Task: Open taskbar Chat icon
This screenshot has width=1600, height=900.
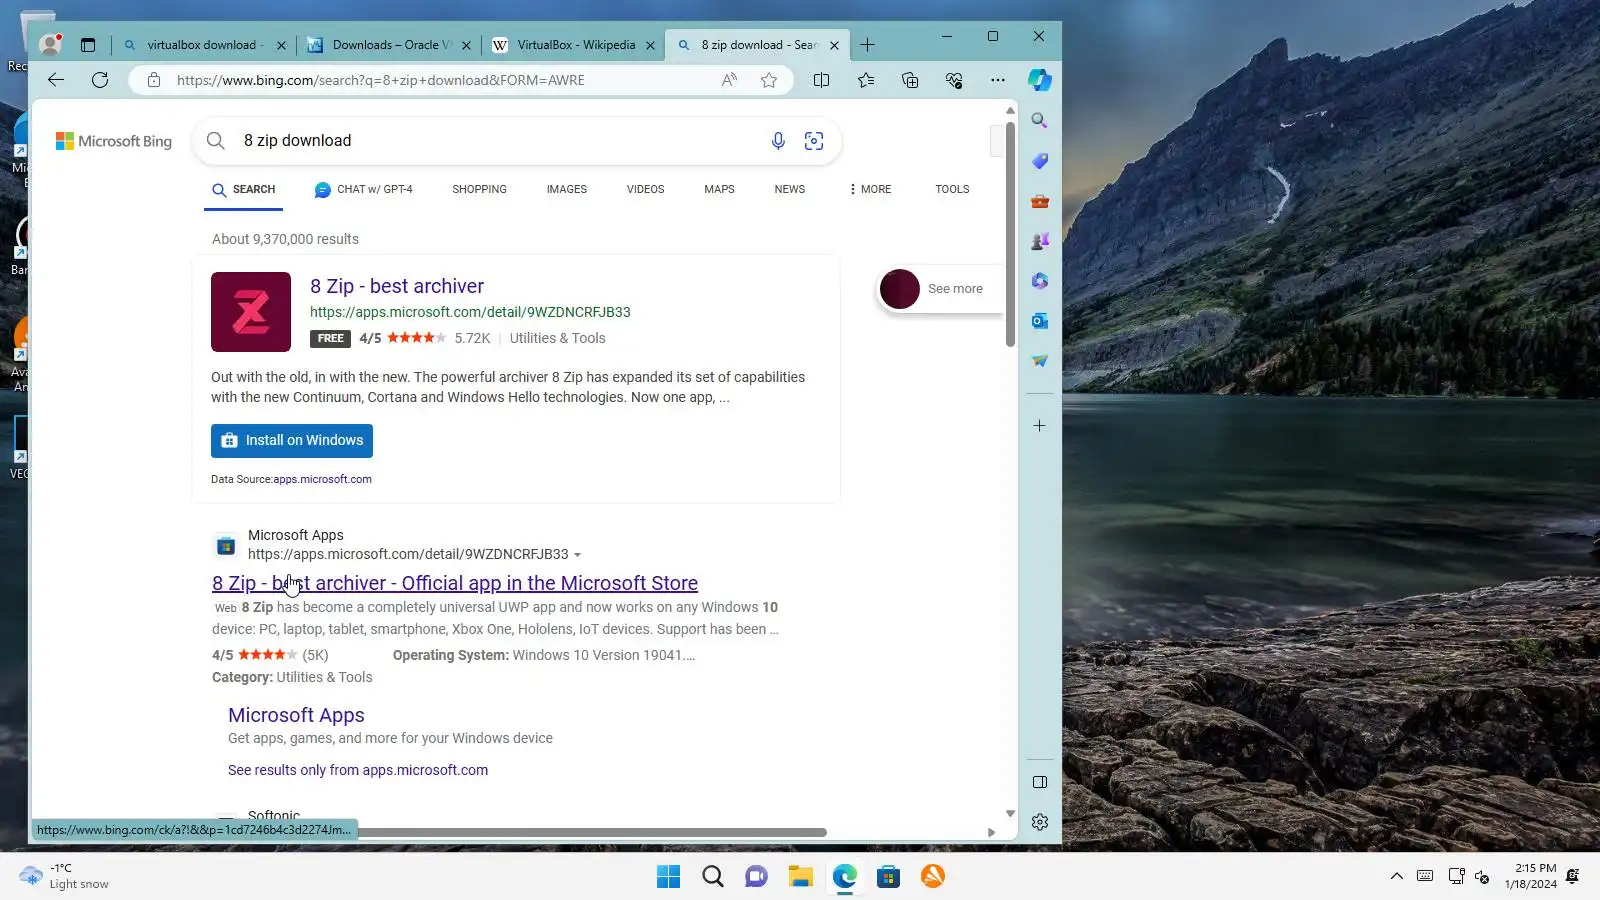Action: pyautogui.click(x=756, y=877)
